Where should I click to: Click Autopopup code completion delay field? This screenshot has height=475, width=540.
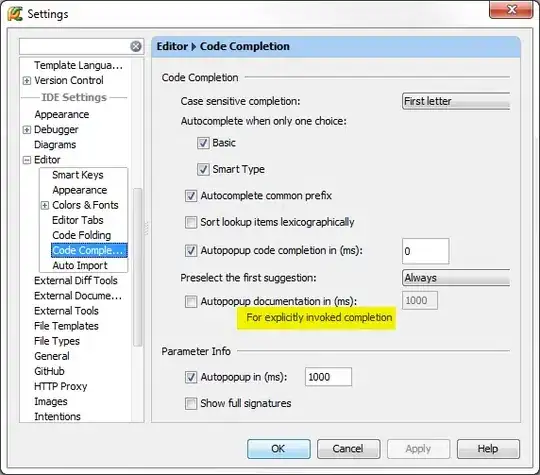[426, 251]
